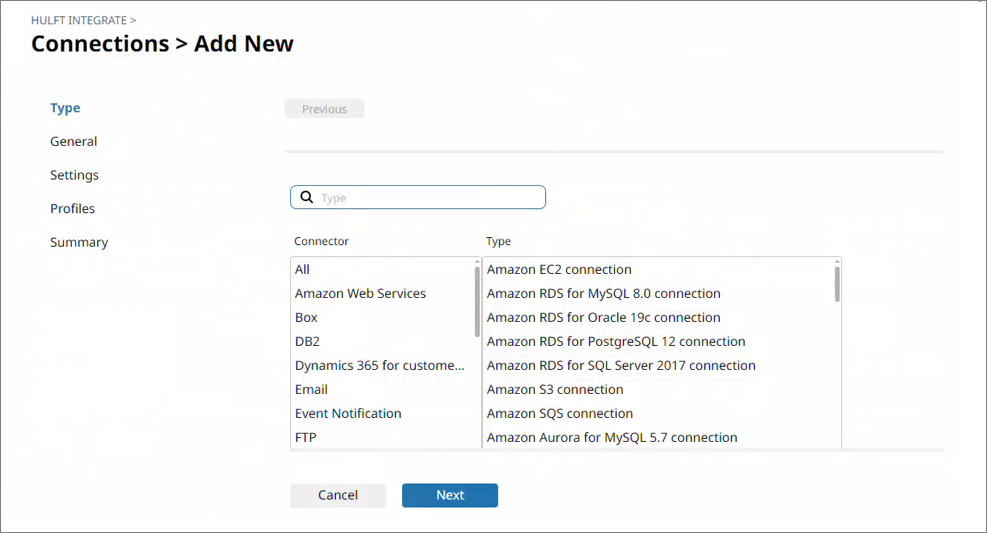Click the Type list scrollbar
987x533 pixels.
click(x=837, y=284)
